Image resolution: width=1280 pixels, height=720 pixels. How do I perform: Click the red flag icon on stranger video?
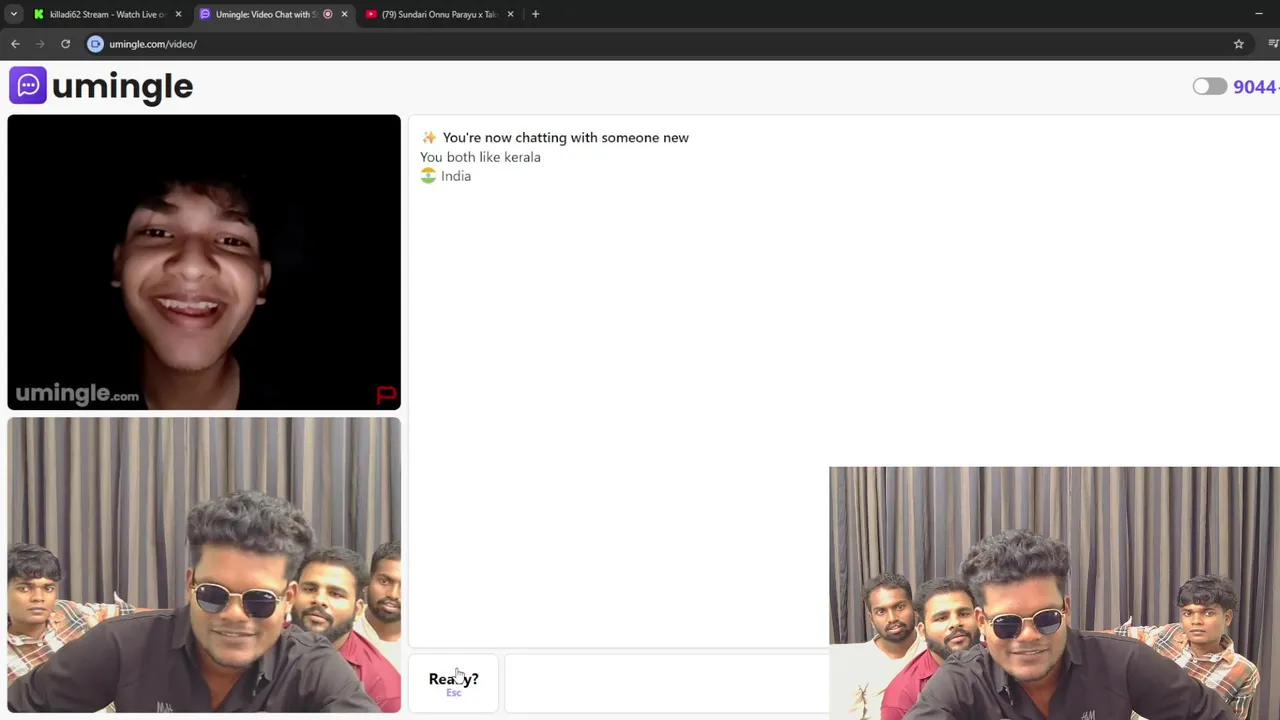pos(386,395)
